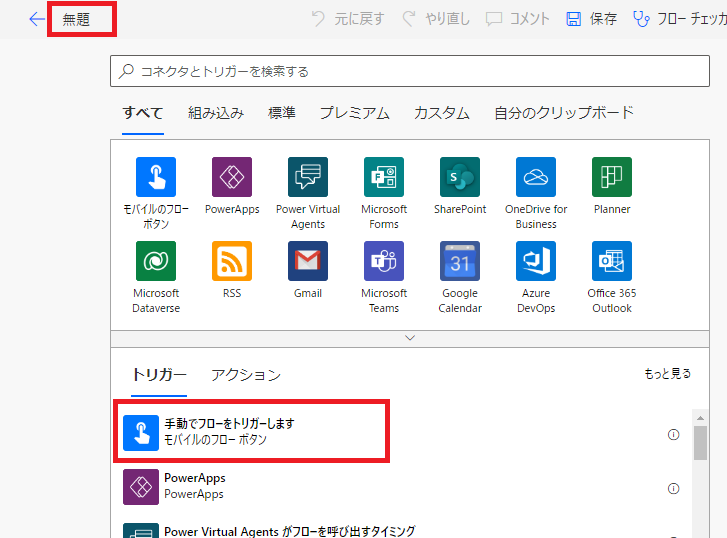Select the OneDrive for Business connector
Image resolution: width=727 pixels, height=538 pixels.
(536, 193)
